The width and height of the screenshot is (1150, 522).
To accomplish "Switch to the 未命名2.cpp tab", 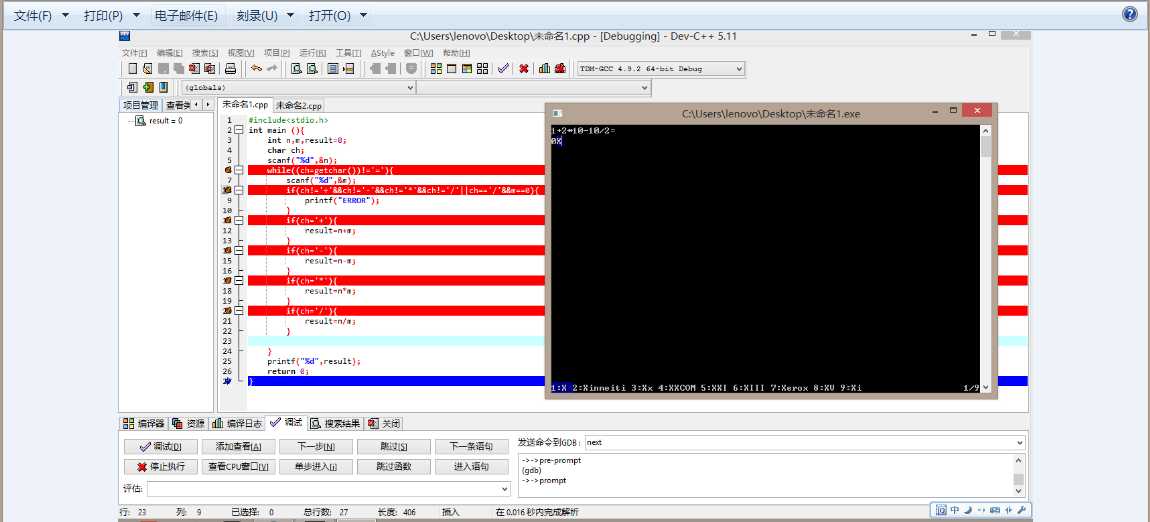I will 299,106.
